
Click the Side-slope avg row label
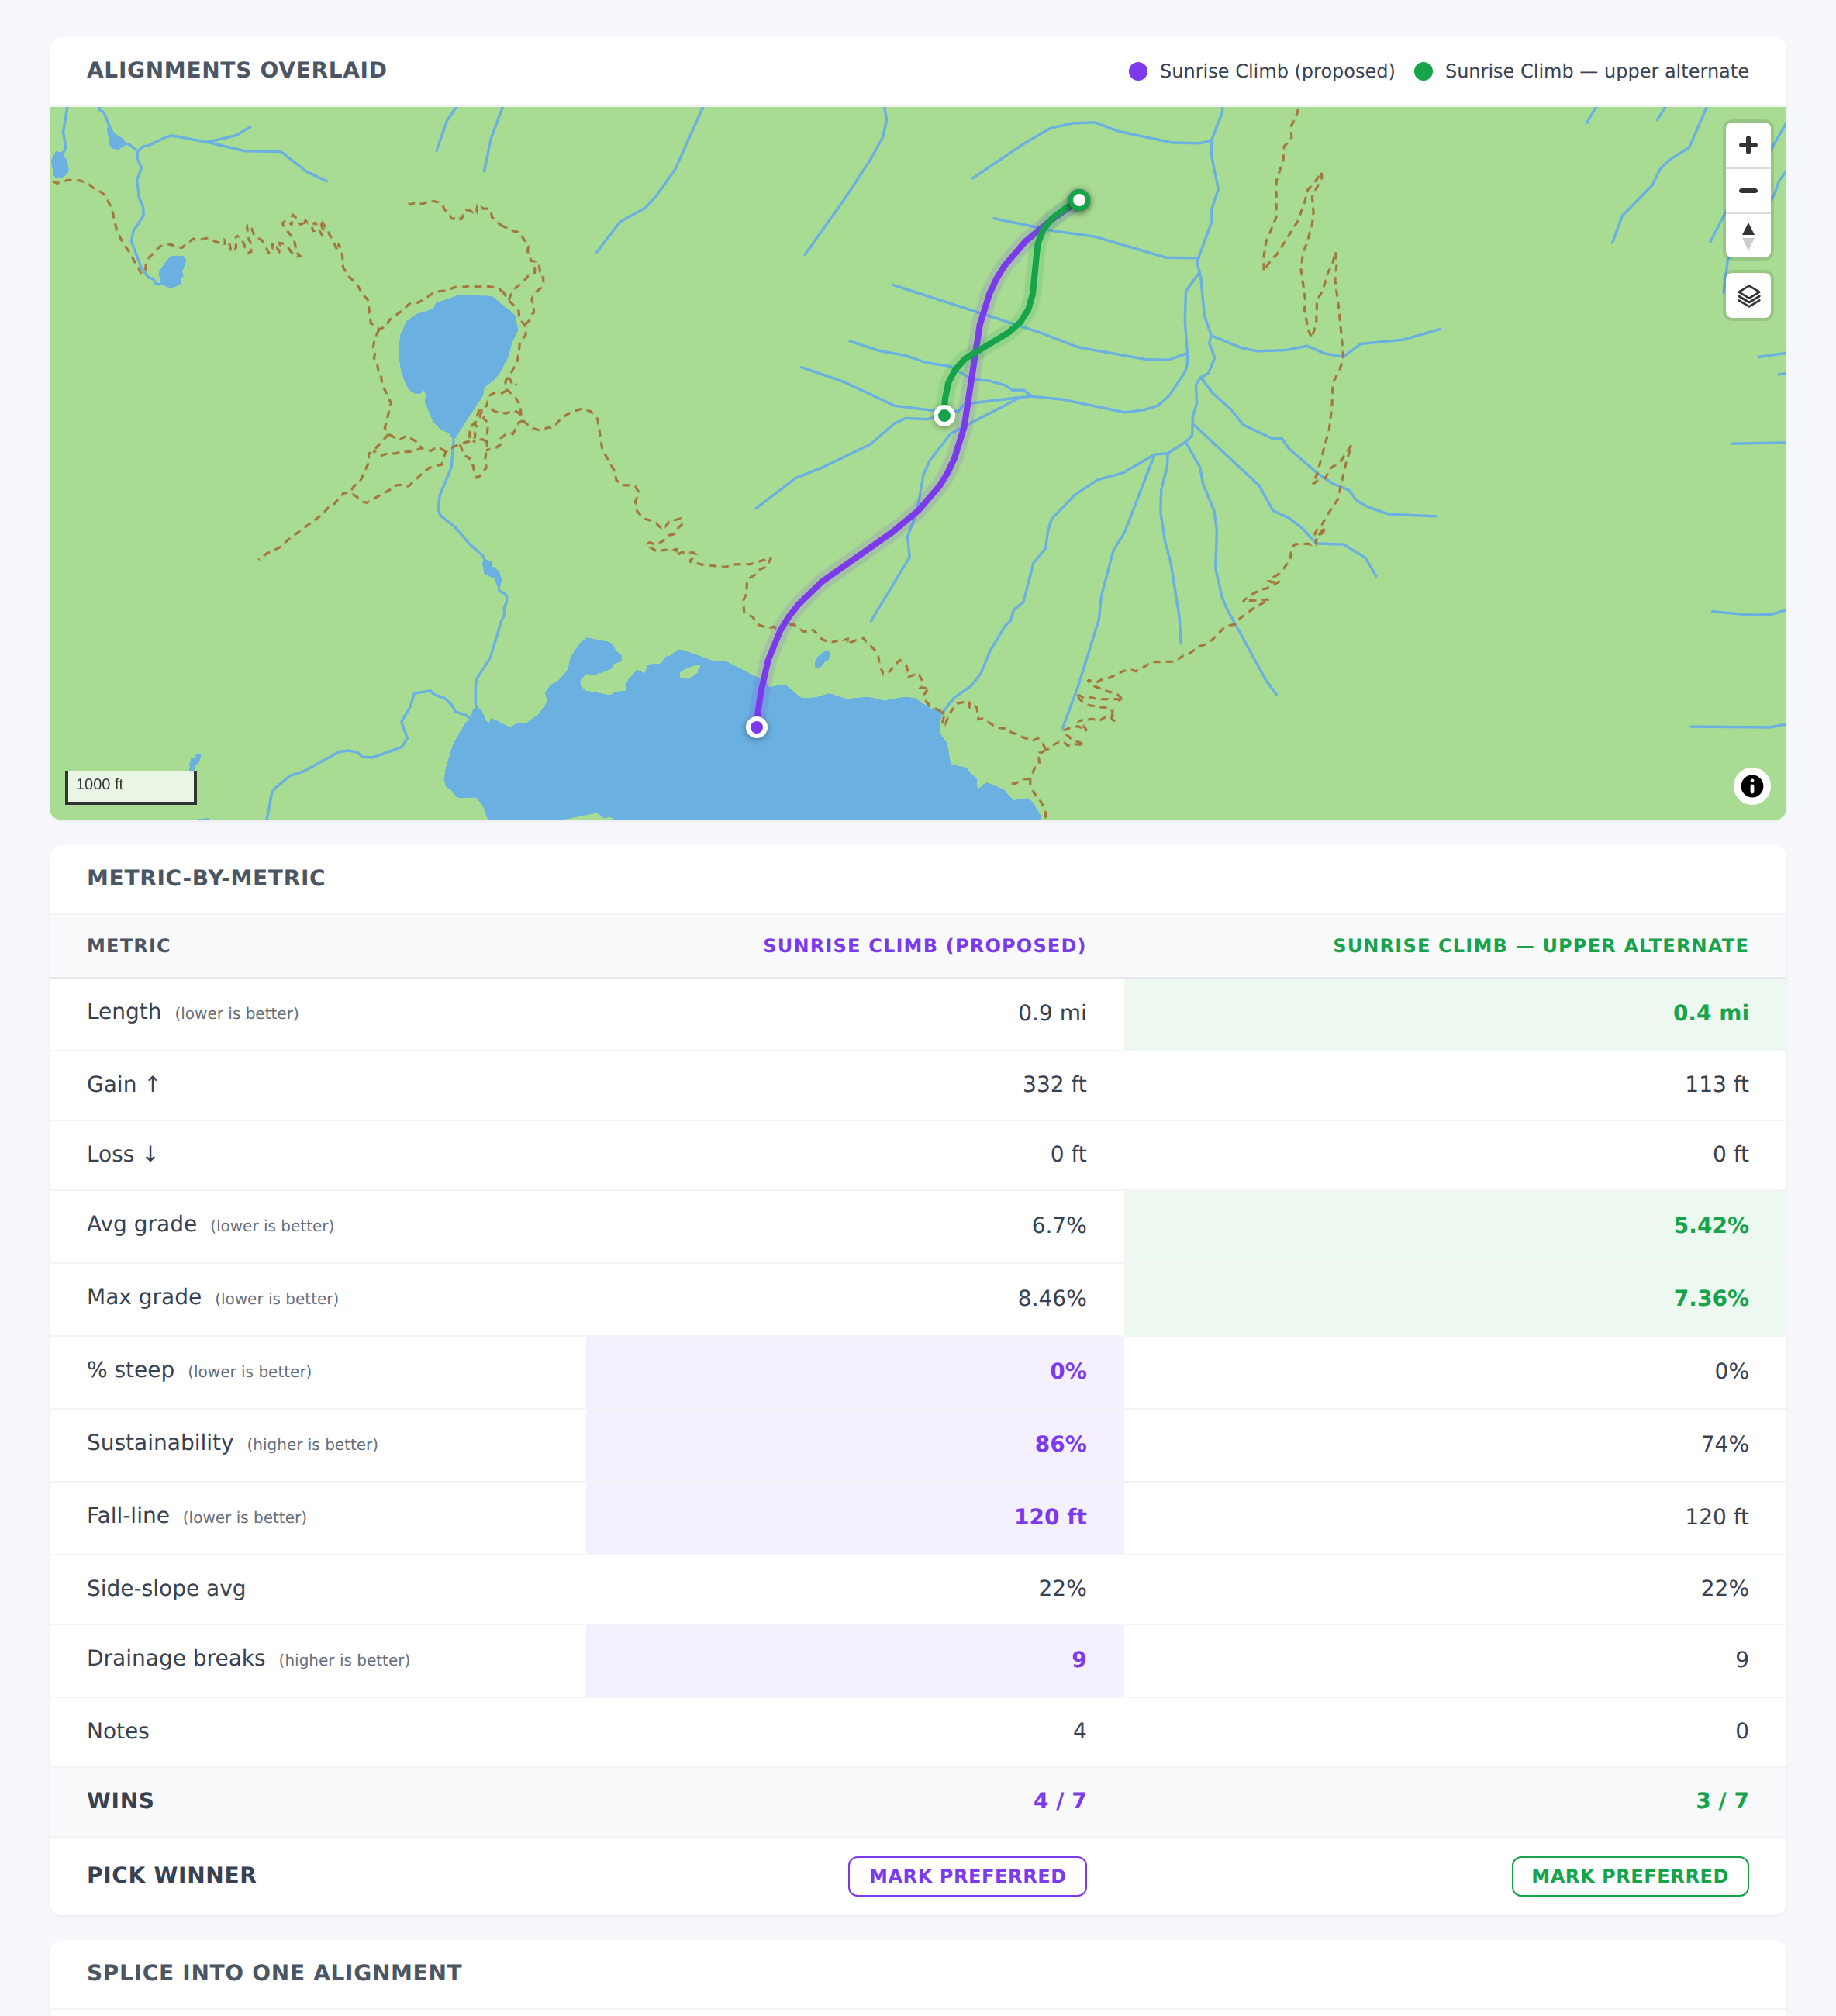[166, 1588]
